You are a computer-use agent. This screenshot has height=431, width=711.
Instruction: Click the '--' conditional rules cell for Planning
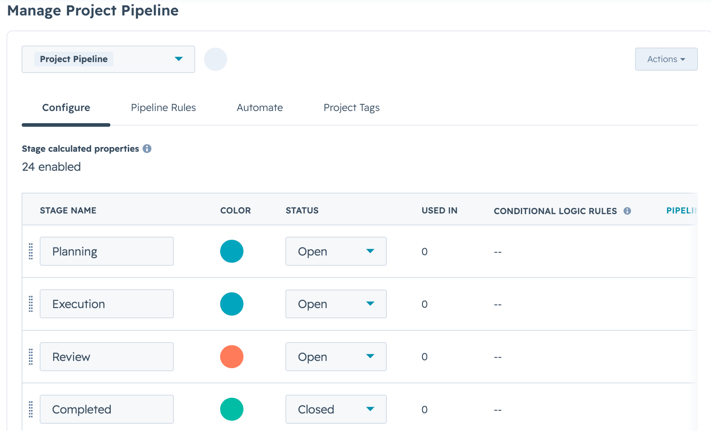(498, 252)
